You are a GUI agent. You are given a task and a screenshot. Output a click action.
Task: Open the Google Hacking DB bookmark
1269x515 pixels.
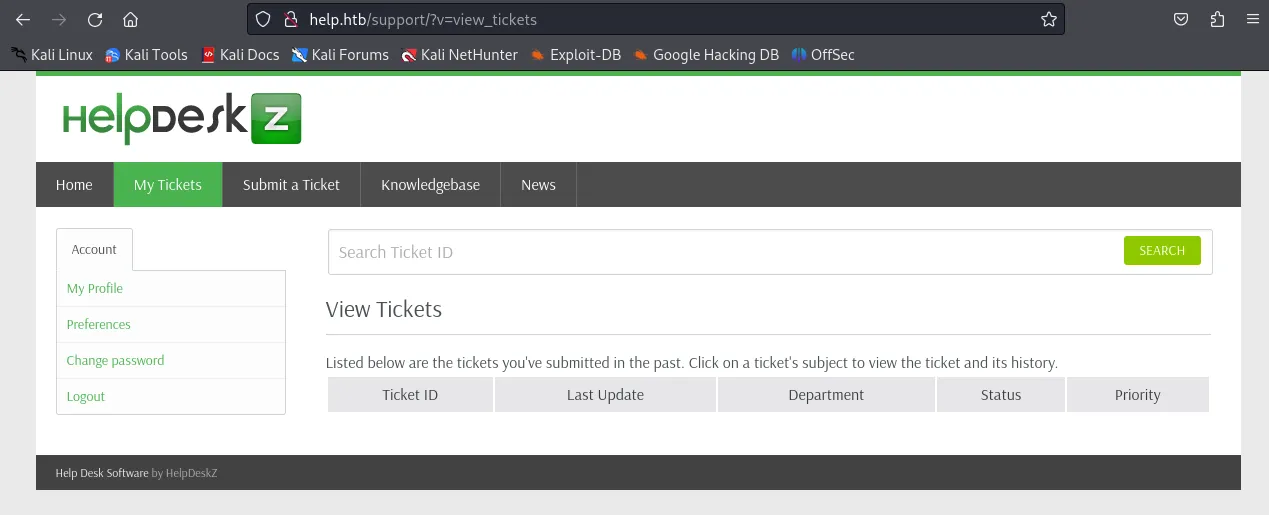tap(706, 55)
